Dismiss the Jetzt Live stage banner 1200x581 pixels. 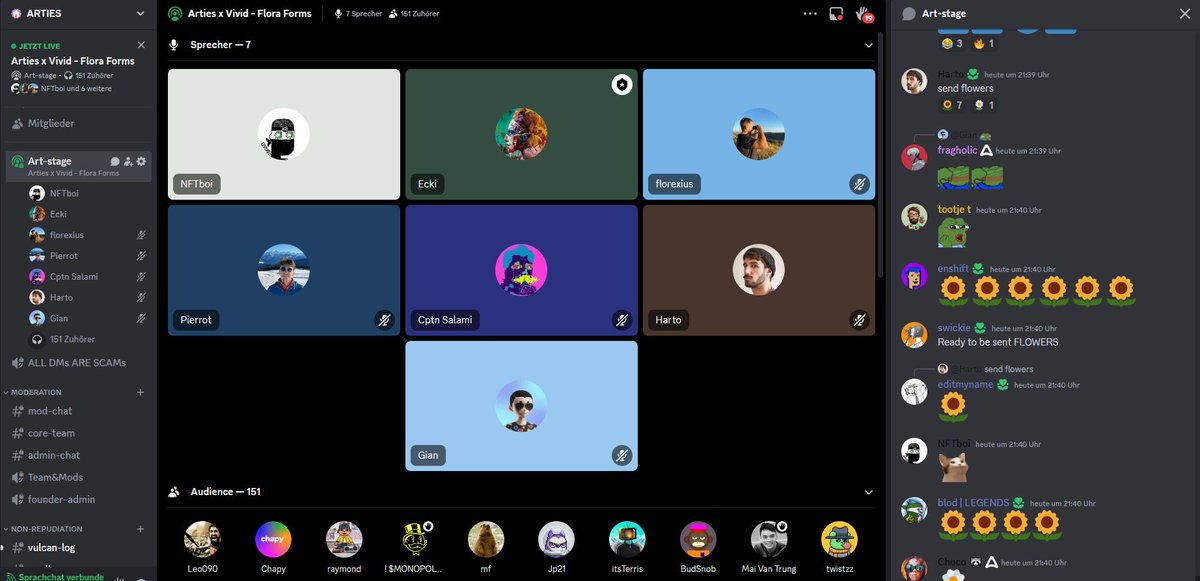point(141,46)
